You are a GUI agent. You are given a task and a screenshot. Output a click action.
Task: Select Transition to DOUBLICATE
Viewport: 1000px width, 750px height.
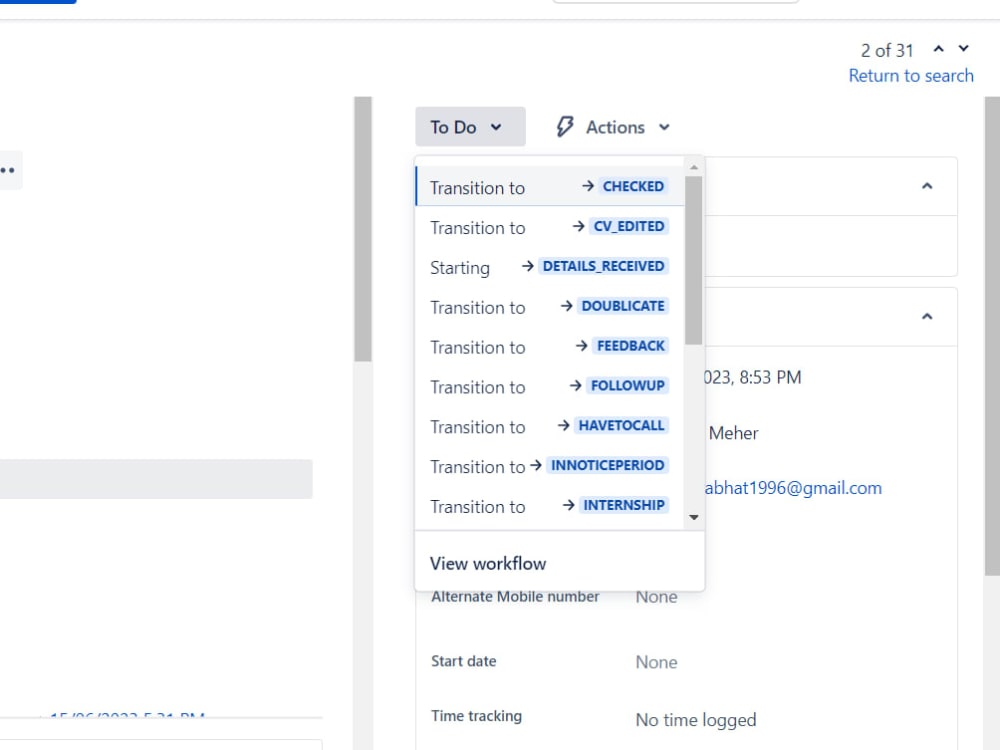[x=549, y=307]
